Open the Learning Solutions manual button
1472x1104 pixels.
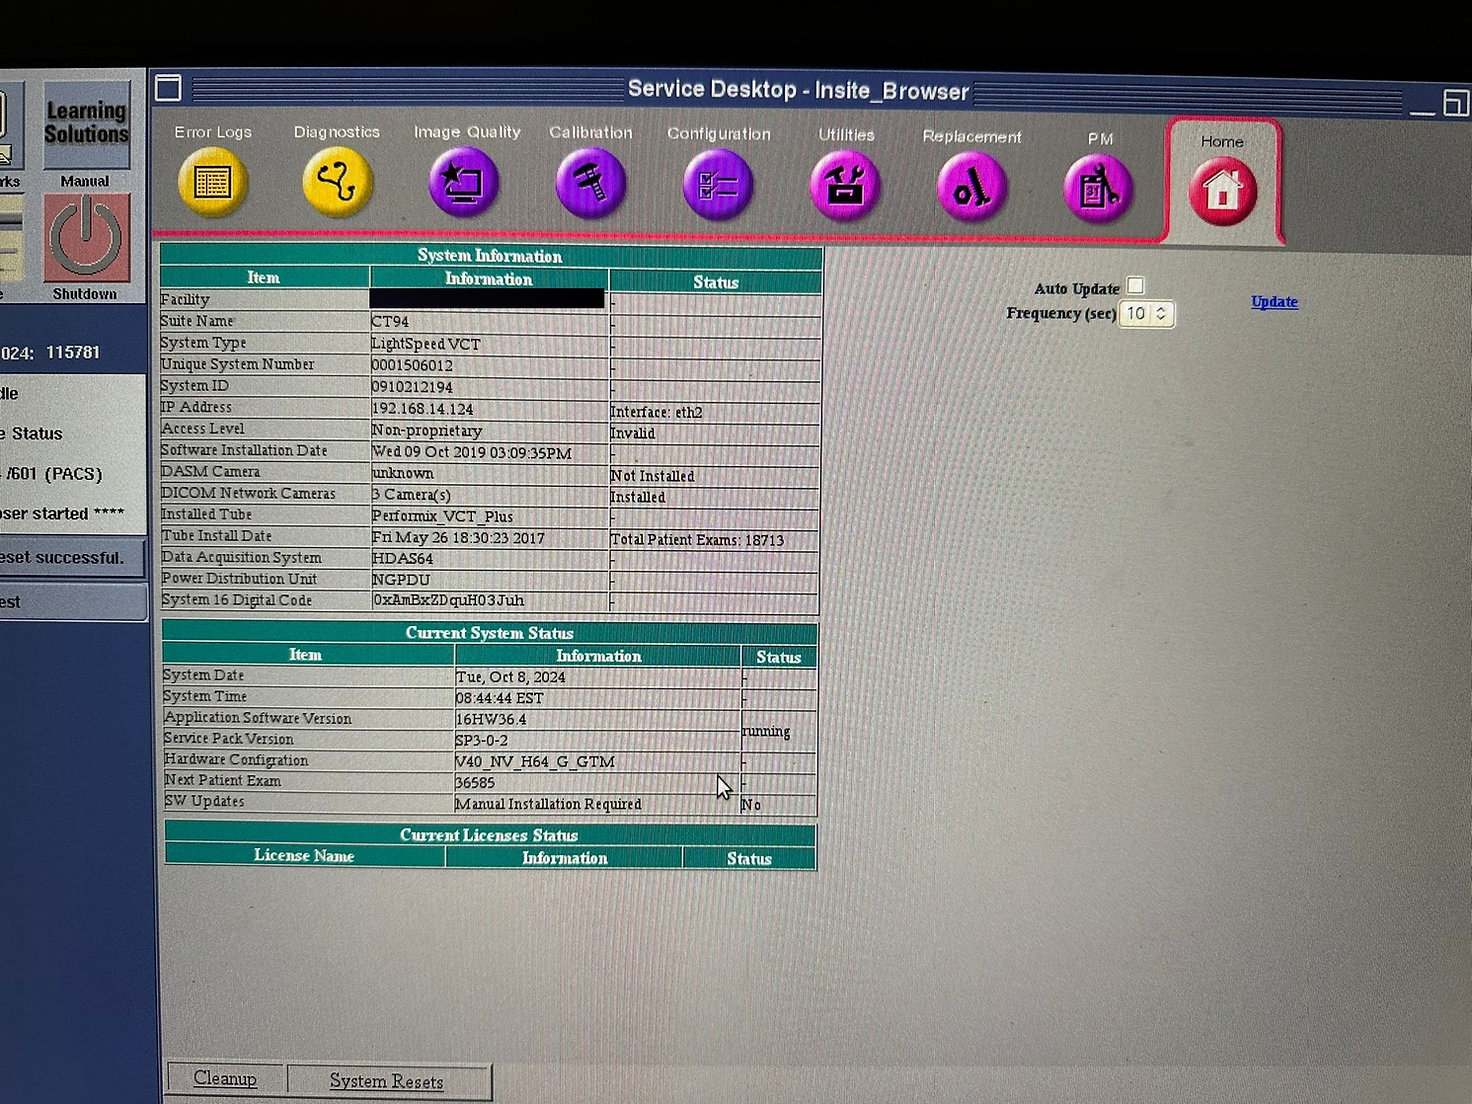[86, 124]
